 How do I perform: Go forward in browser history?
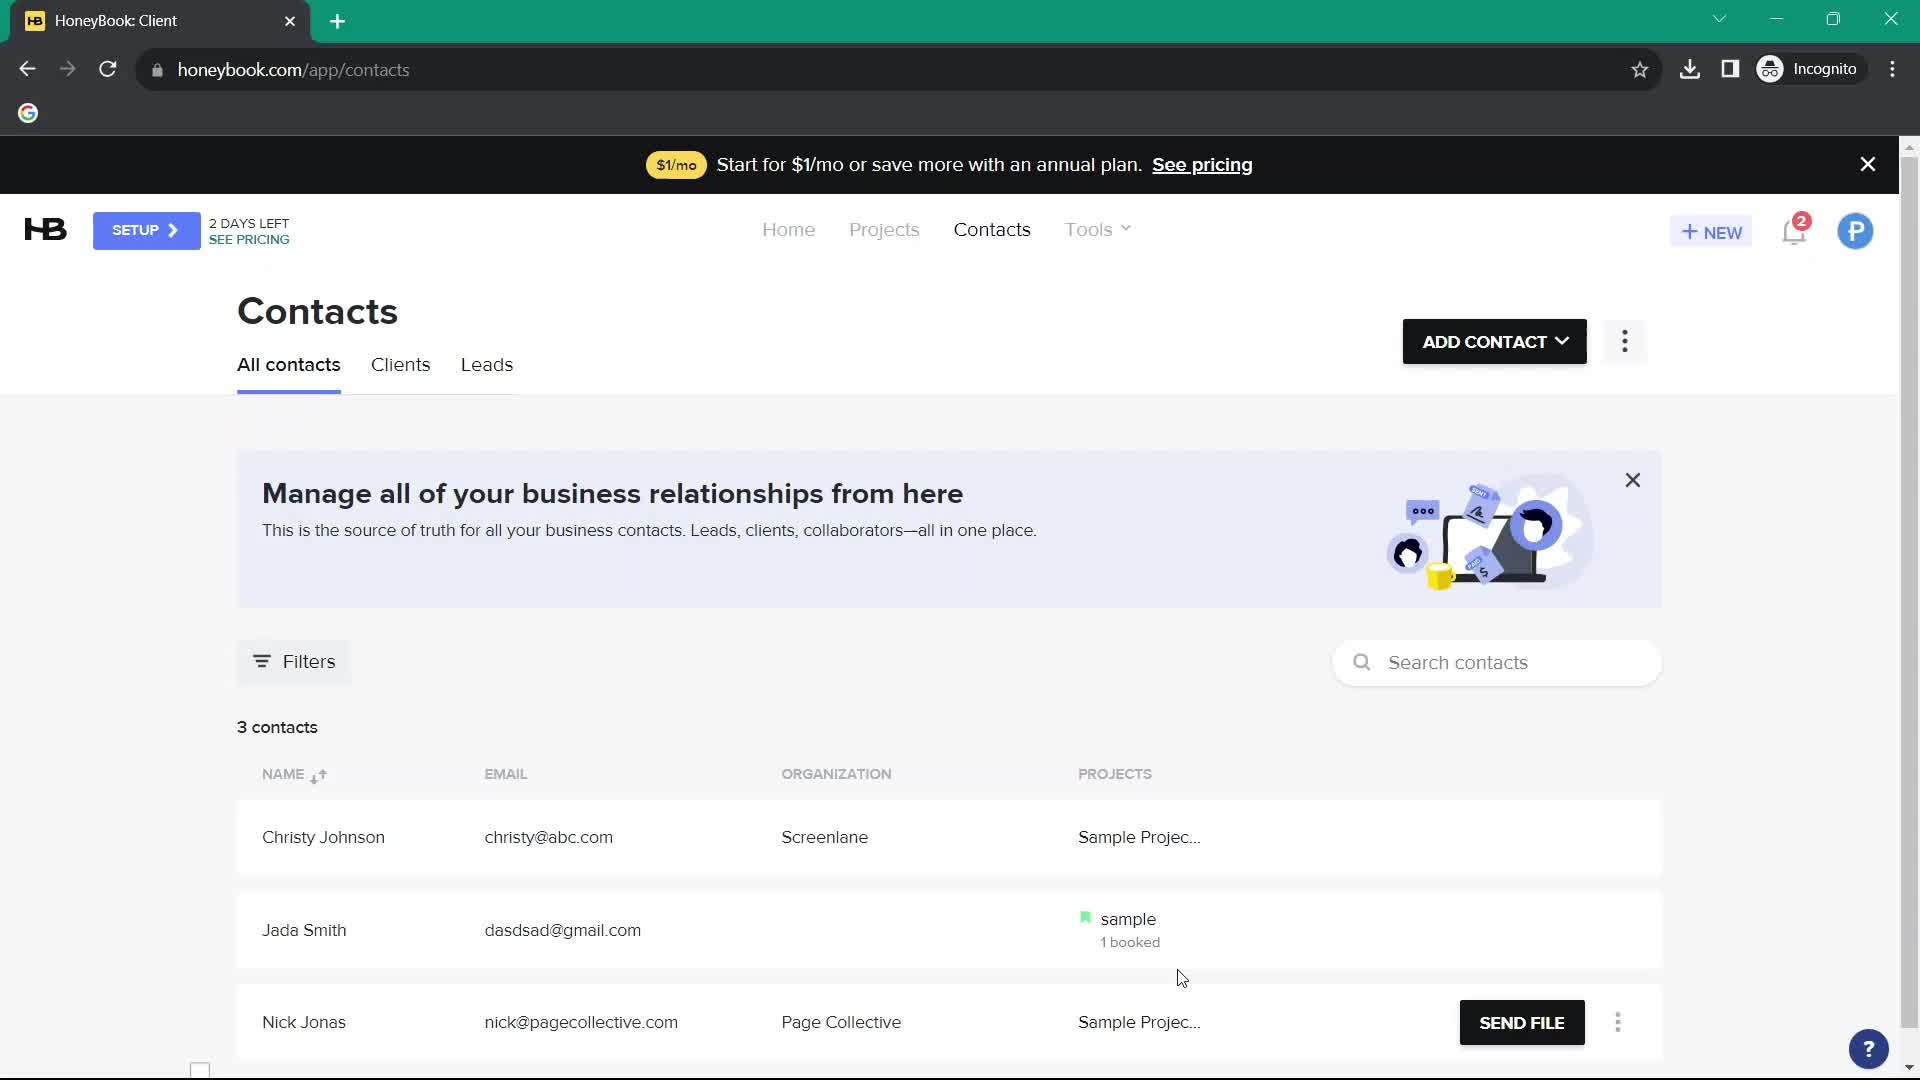pos(68,70)
